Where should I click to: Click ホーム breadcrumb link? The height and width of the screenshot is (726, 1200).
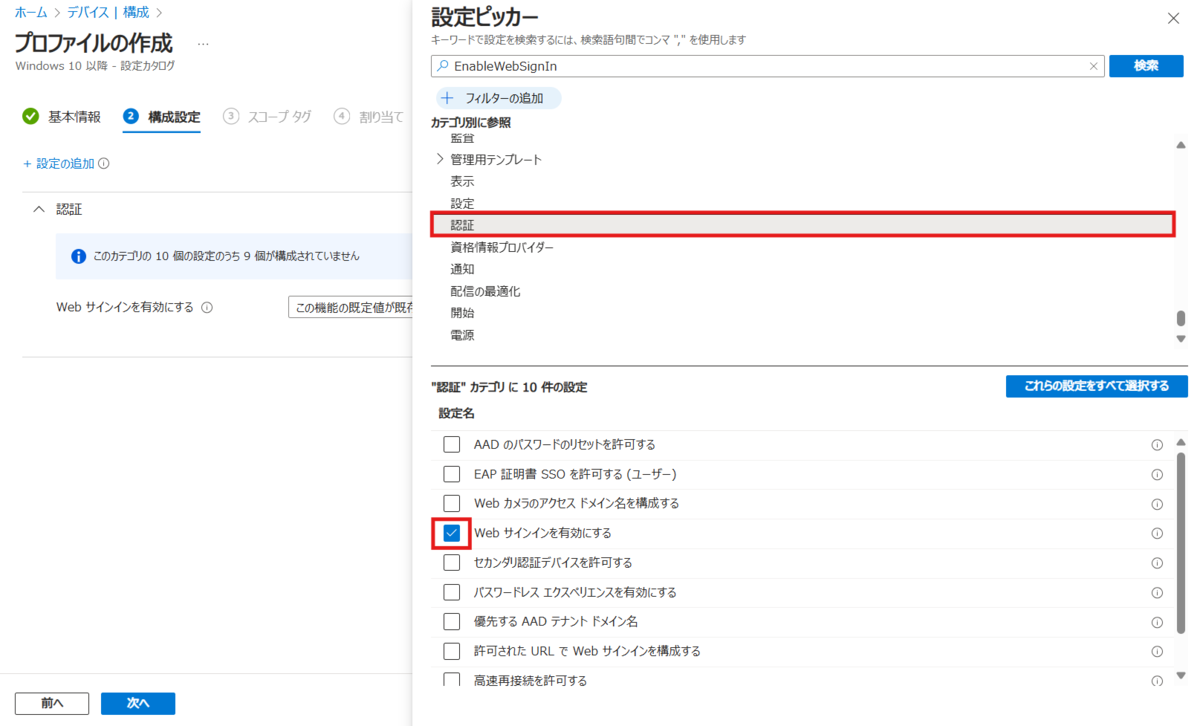[30, 12]
